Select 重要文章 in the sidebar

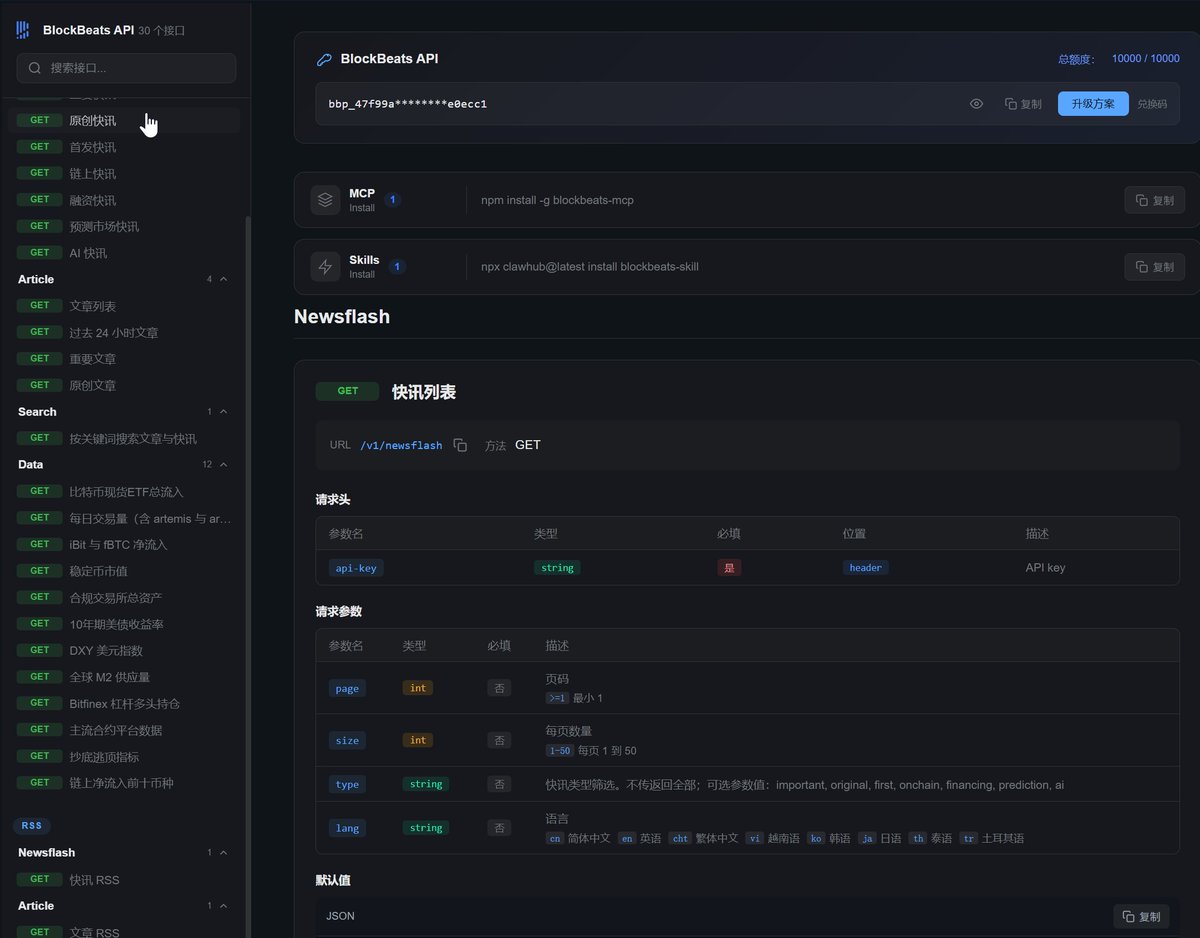click(x=124, y=359)
